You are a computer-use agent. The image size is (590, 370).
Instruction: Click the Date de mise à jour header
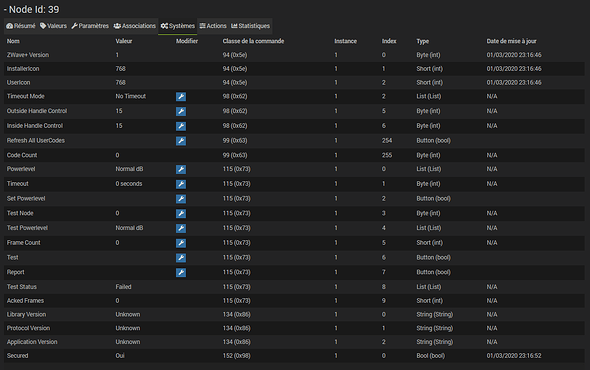(511, 41)
